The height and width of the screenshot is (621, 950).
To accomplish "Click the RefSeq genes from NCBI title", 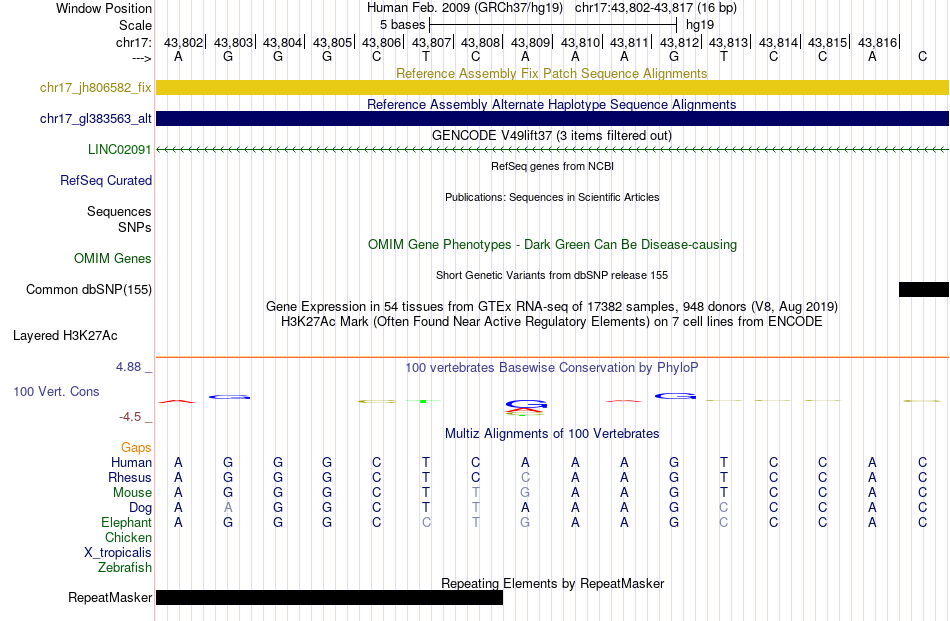I will pyautogui.click(x=553, y=166).
